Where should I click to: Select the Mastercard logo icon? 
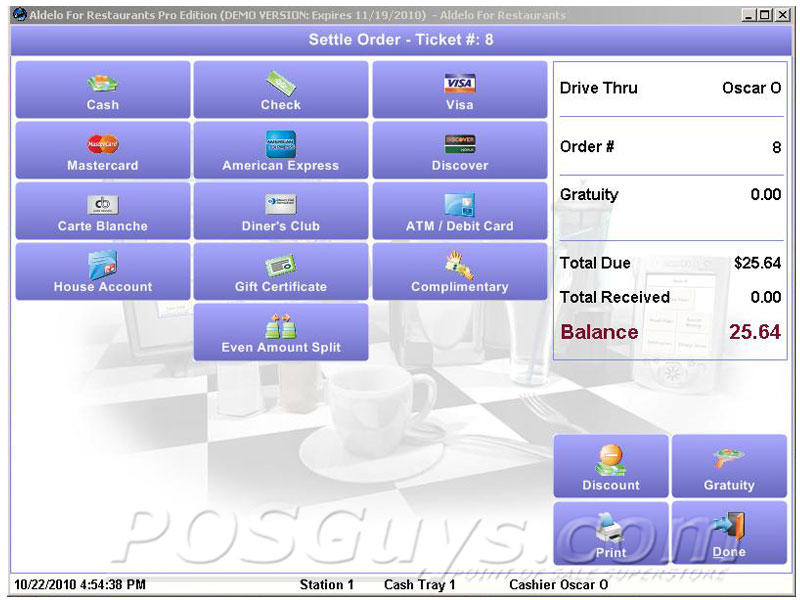[x=103, y=144]
